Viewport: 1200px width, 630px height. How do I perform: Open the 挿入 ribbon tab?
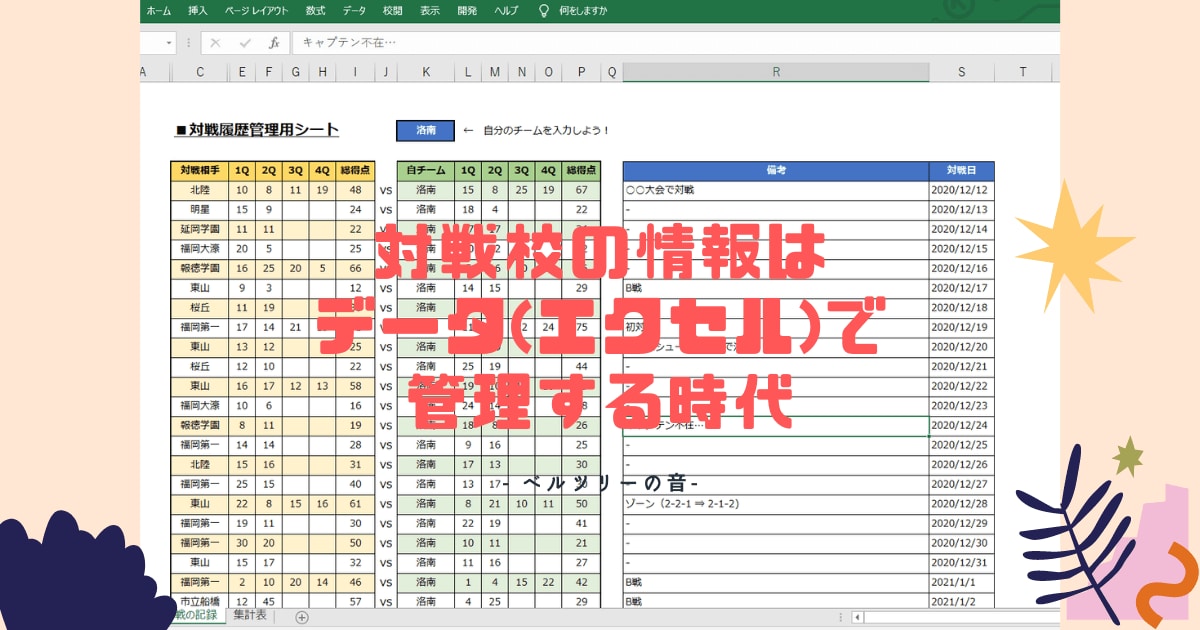198,11
